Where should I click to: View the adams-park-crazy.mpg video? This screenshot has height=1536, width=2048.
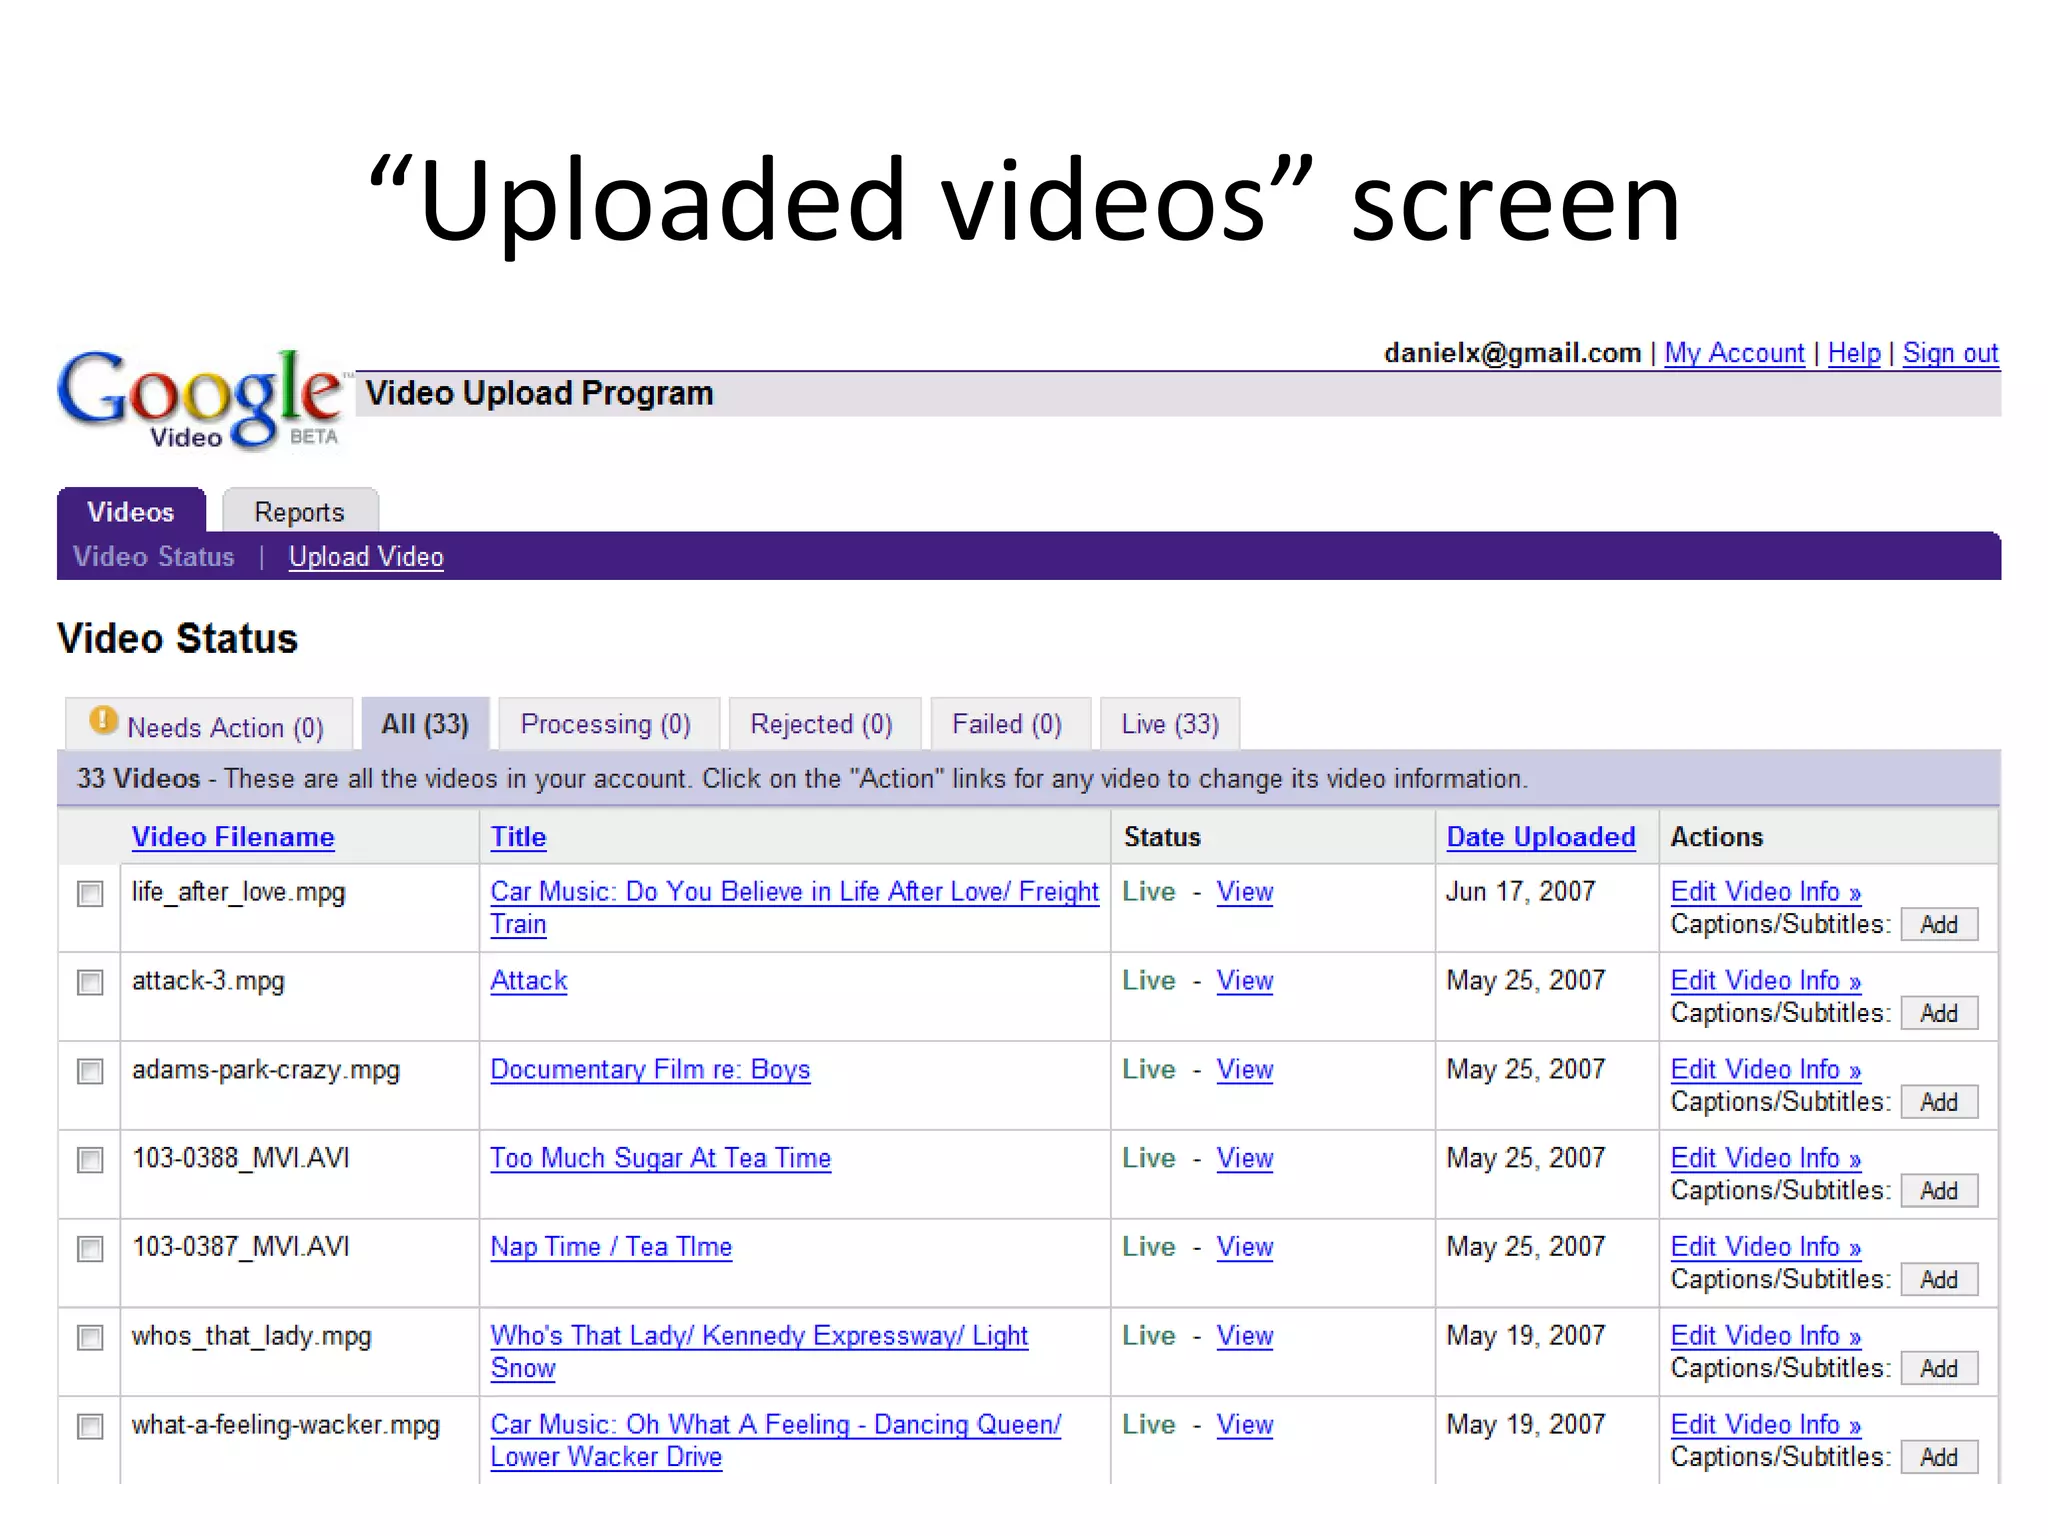(x=1245, y=1070)
